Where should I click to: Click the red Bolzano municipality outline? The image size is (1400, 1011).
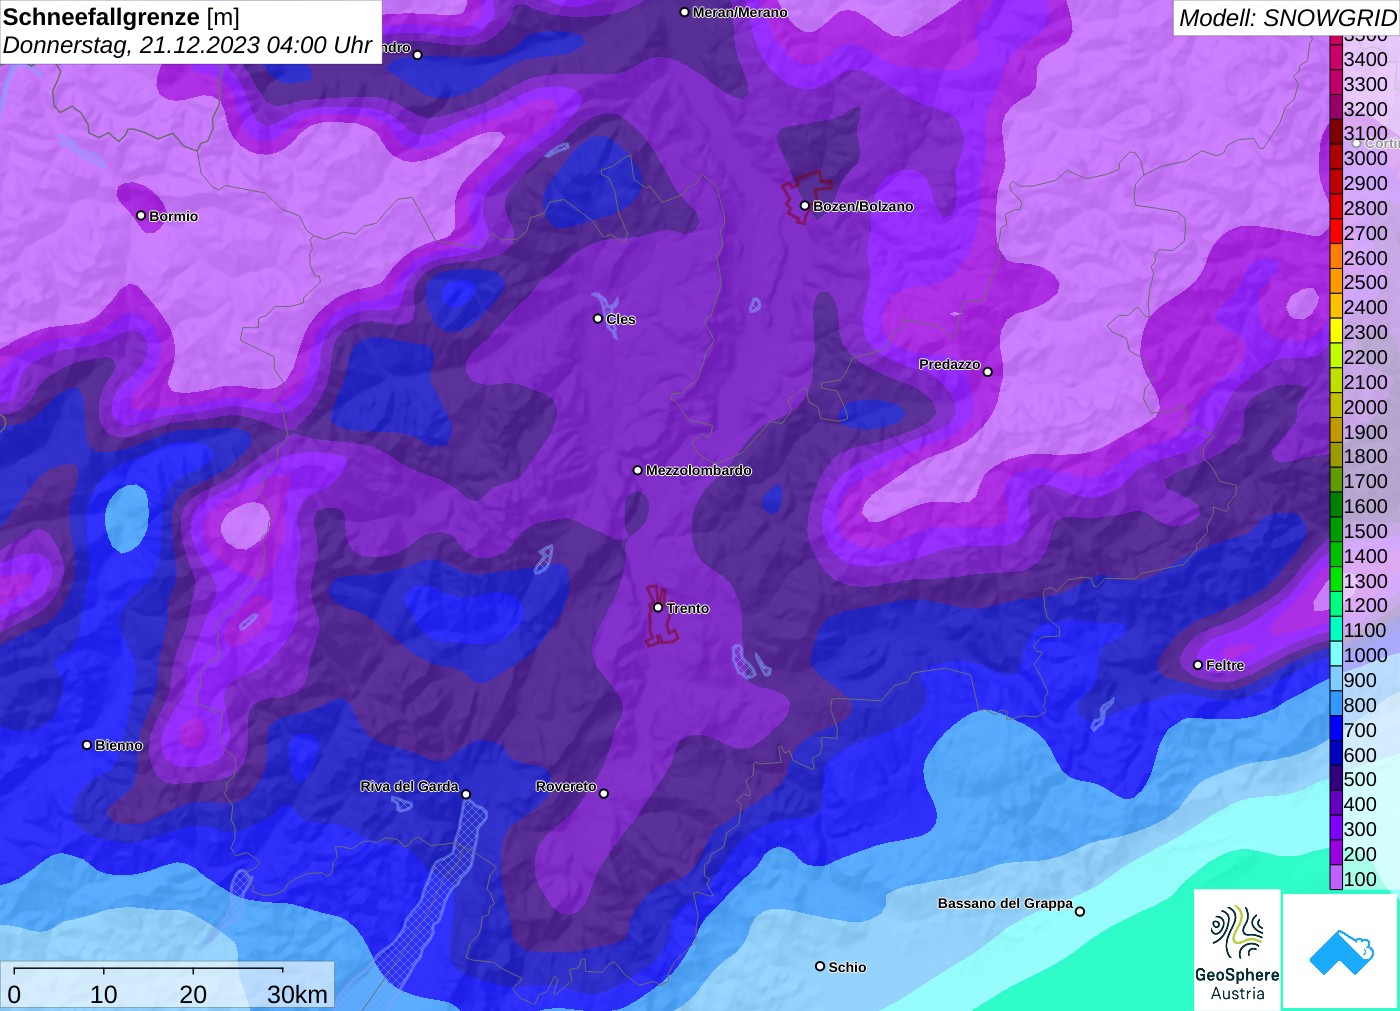click(805, 197)
